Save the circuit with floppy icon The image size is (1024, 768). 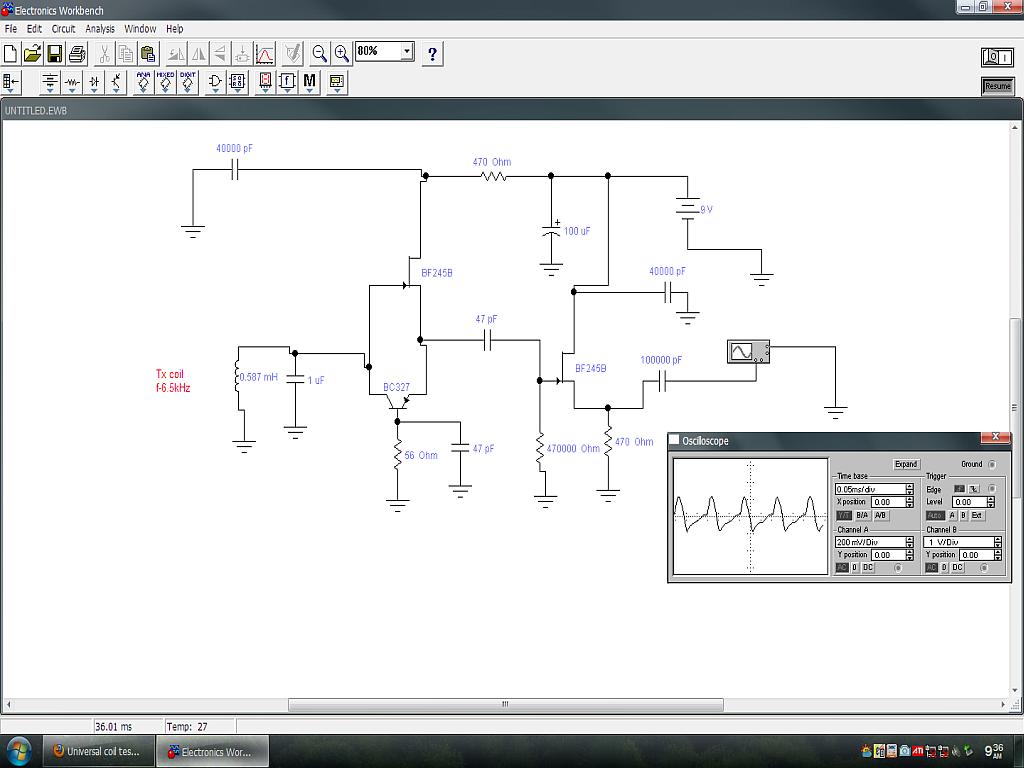point(55,53)
